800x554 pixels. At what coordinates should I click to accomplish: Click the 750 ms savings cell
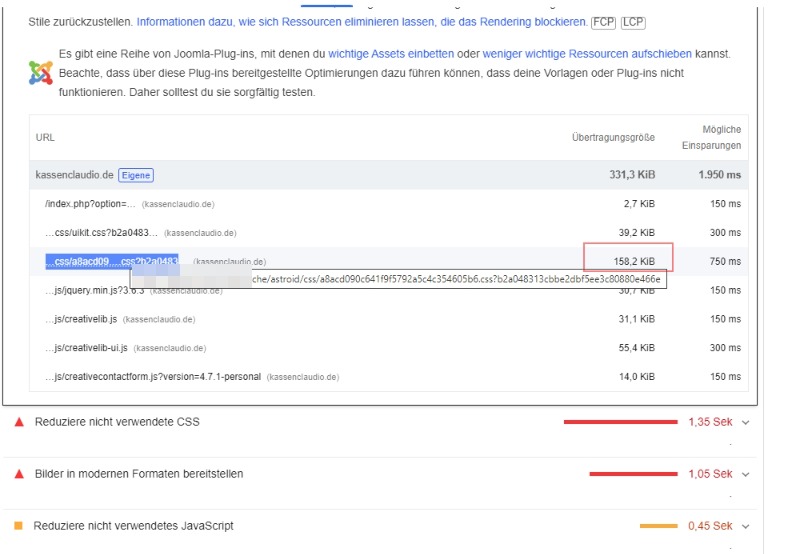pyautogui.click(x=725, y=261)
